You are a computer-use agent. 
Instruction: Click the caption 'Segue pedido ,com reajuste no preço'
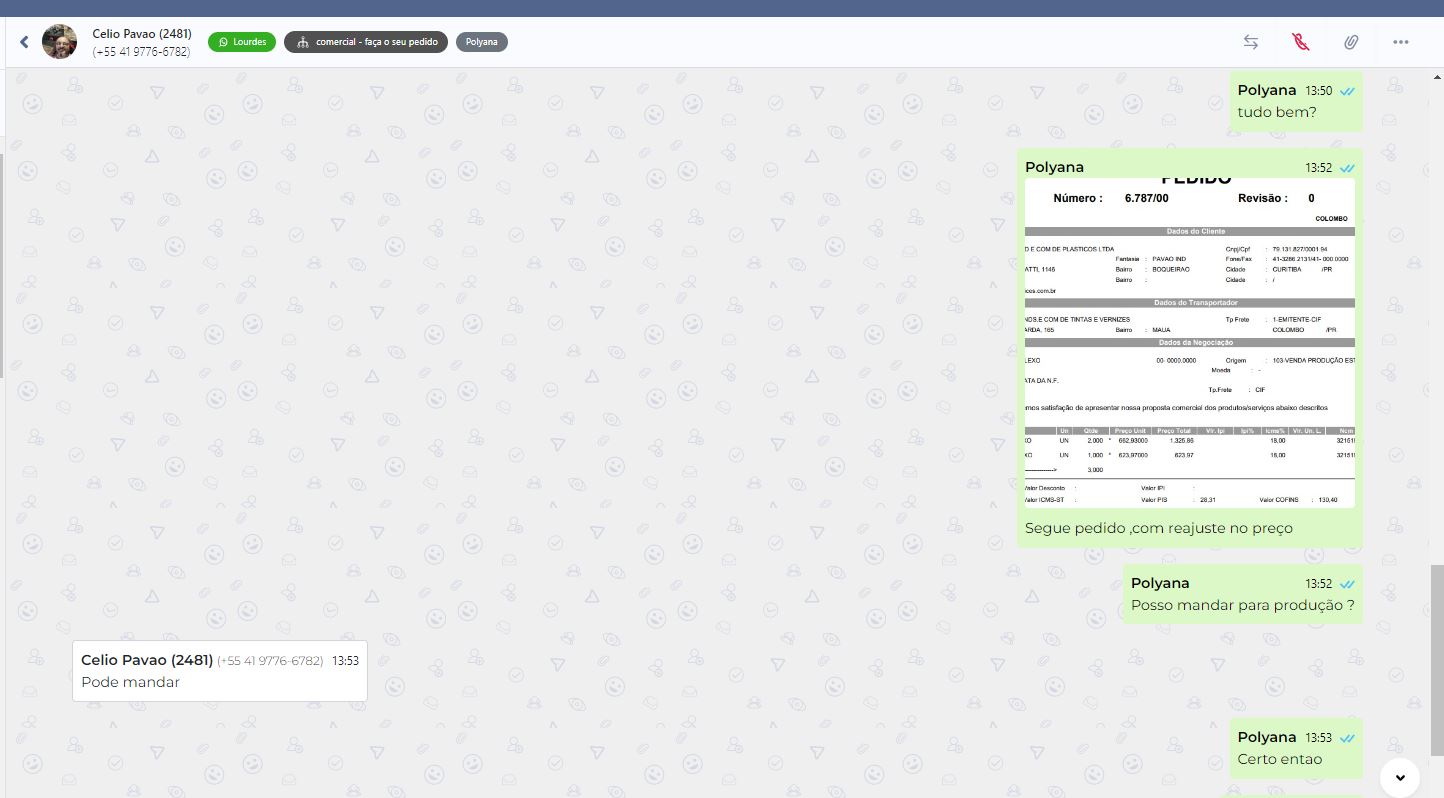[x=1158, y=528]
